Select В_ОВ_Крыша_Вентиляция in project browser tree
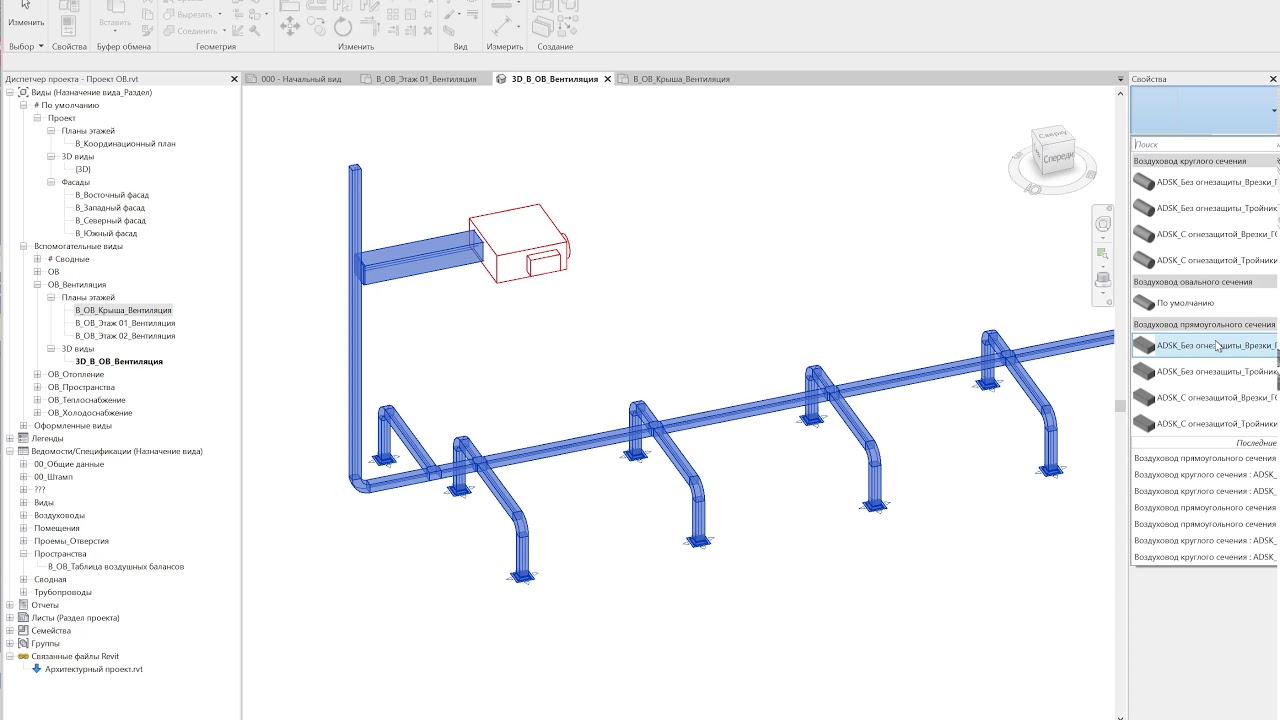This screenshot has width=1280, height=720. (123, 310)
